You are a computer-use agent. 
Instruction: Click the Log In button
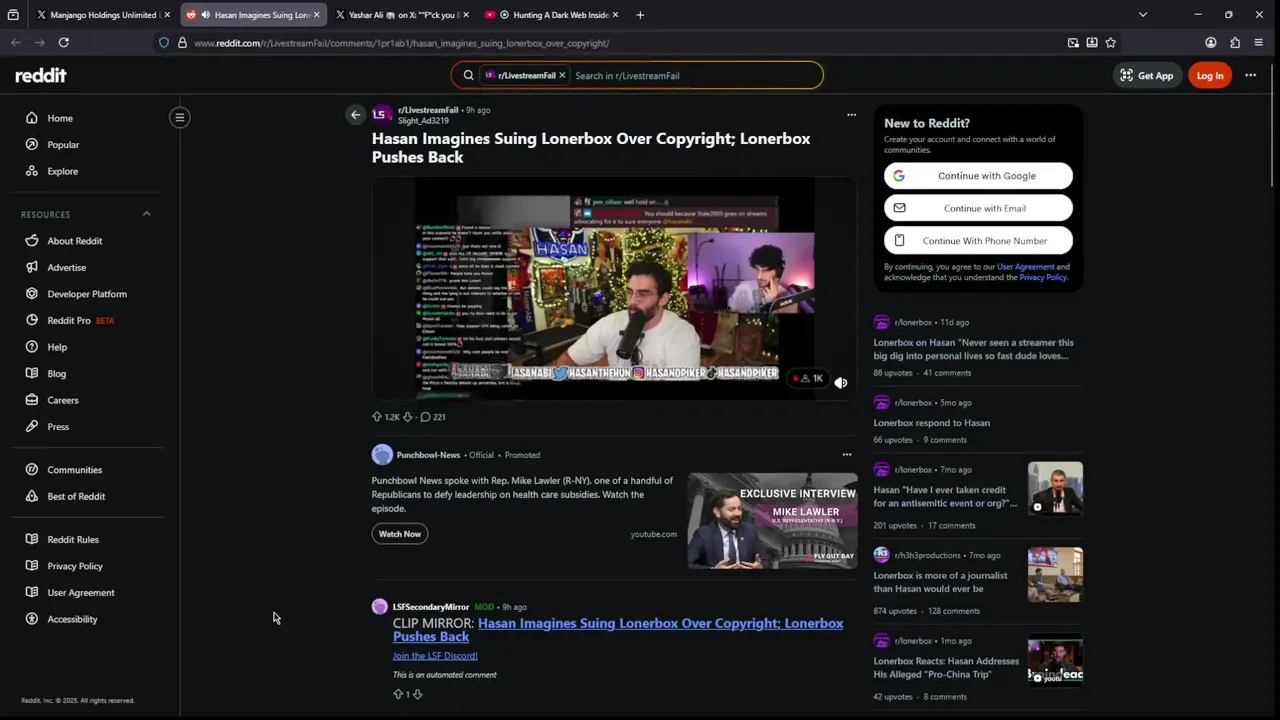(1210, 75)
